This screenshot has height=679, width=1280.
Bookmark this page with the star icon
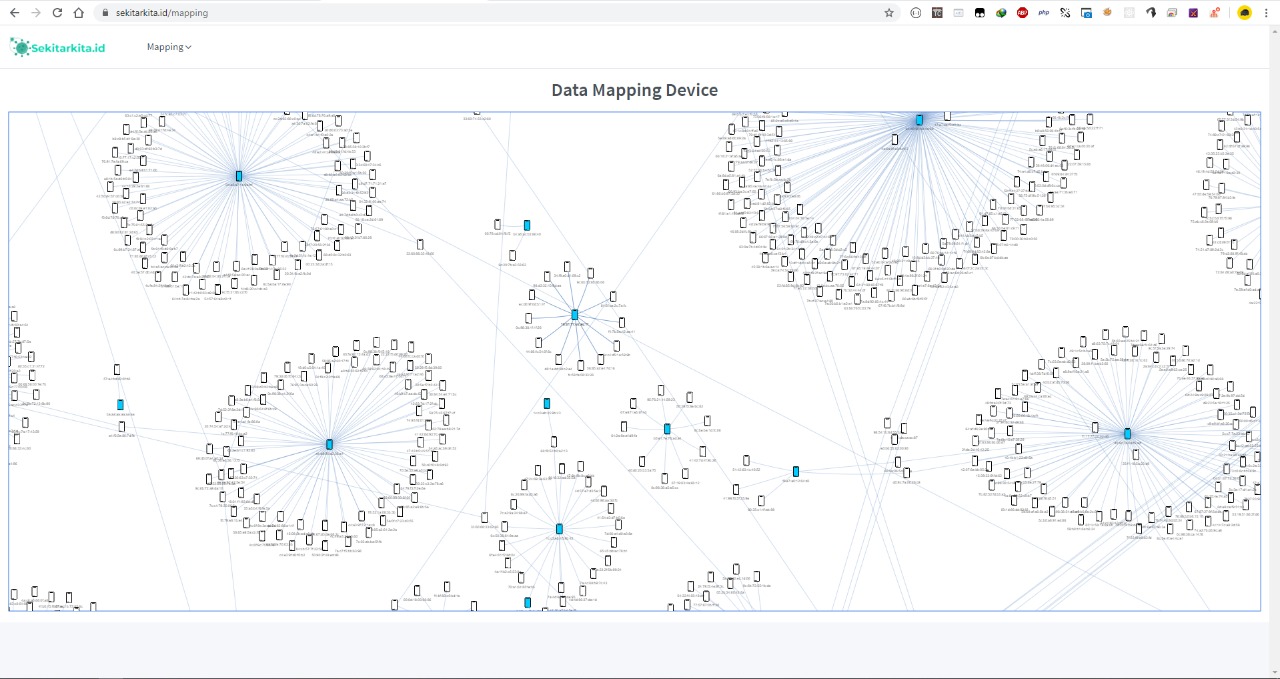click(889, 13)
